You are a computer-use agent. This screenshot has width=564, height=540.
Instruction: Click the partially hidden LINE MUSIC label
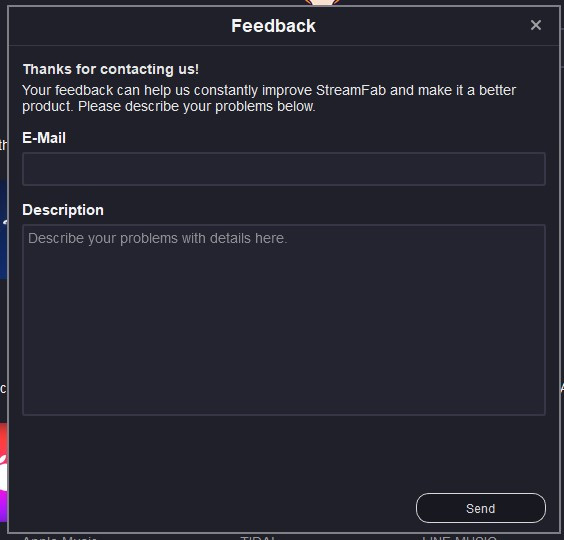(x=459, y=537)
